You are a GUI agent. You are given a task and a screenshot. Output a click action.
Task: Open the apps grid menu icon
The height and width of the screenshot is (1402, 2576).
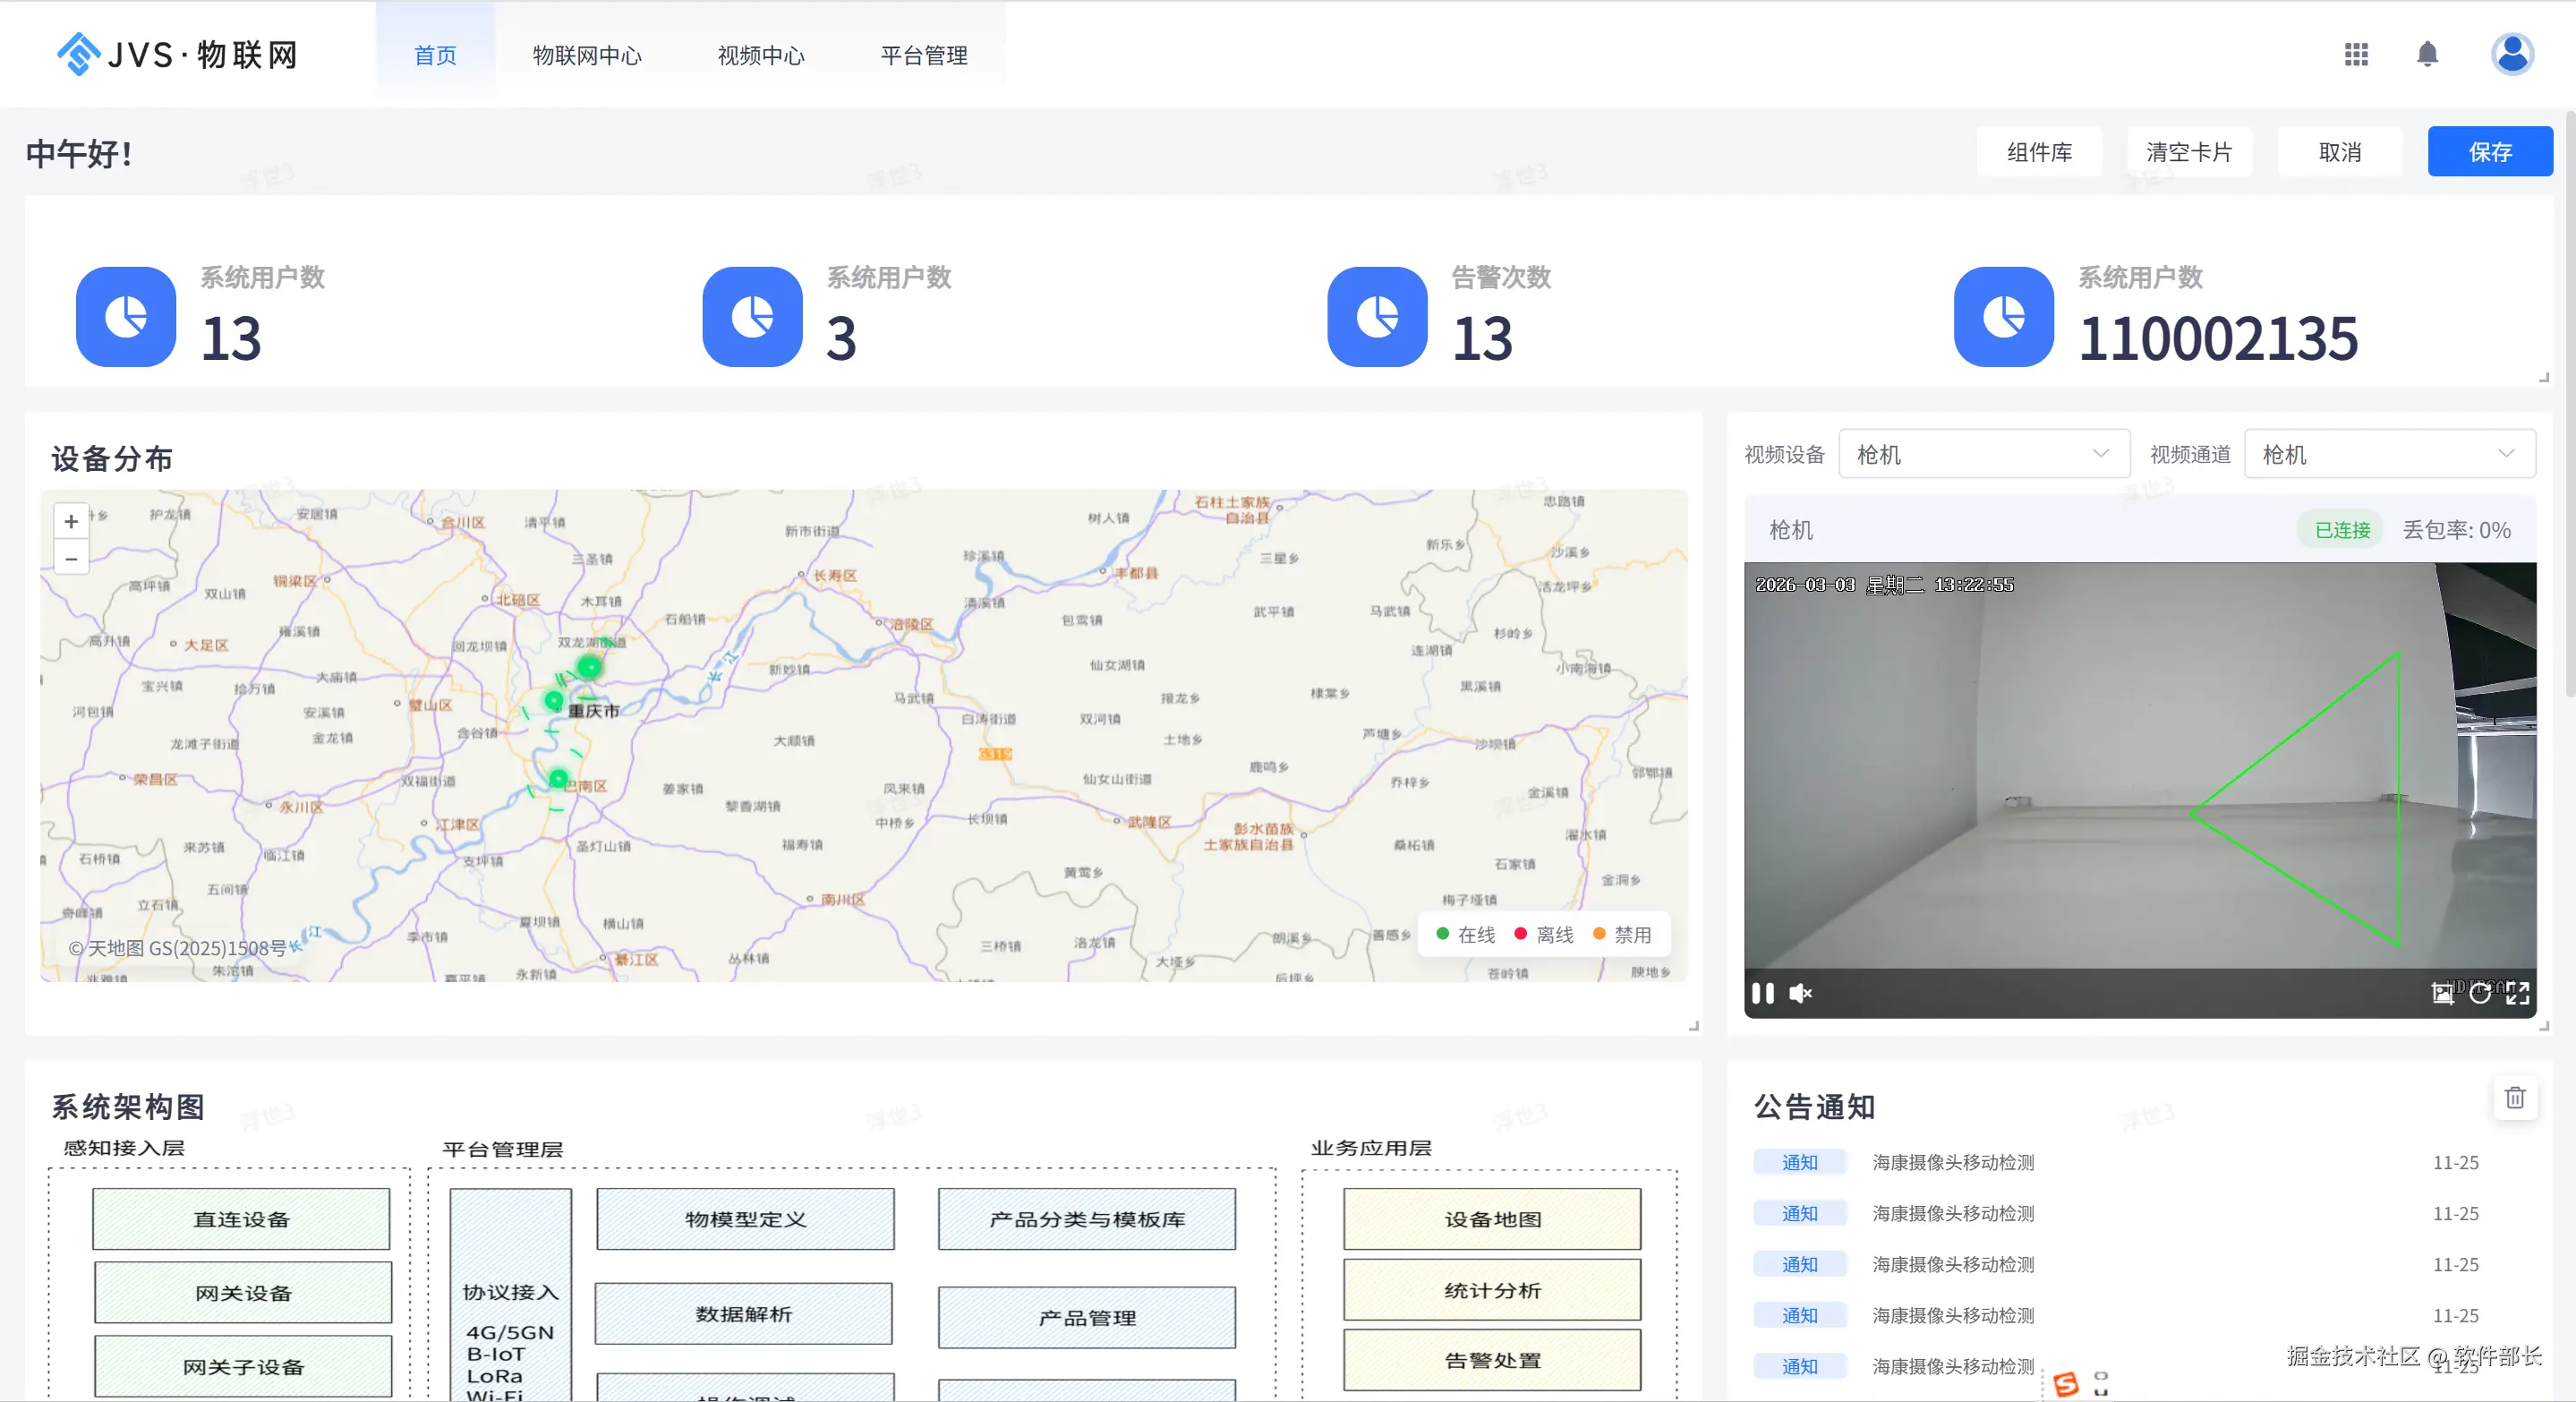pyautogui.click(x=2355, y=54)
